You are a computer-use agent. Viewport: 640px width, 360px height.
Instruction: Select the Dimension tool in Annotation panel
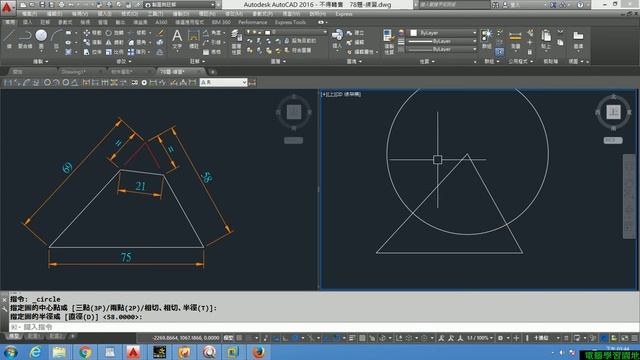point(193,39)
